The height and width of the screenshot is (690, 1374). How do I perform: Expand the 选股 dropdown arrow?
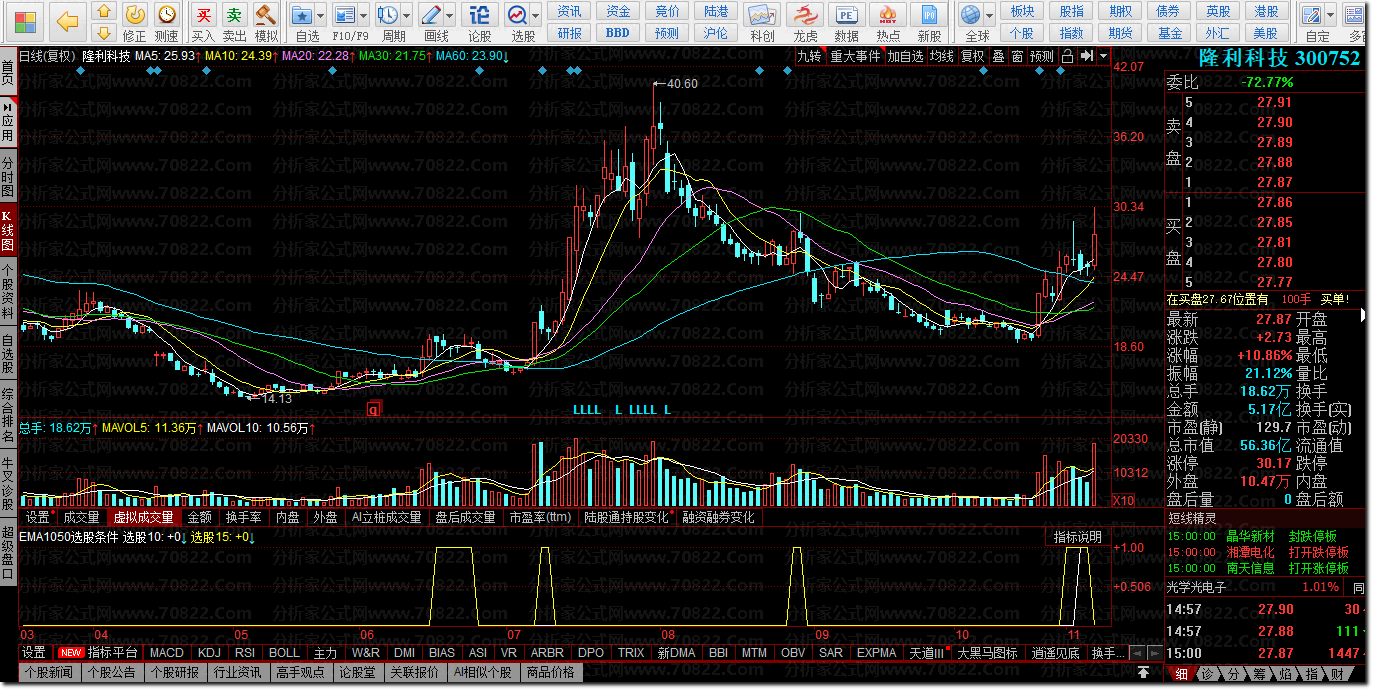tap(536, 16)
